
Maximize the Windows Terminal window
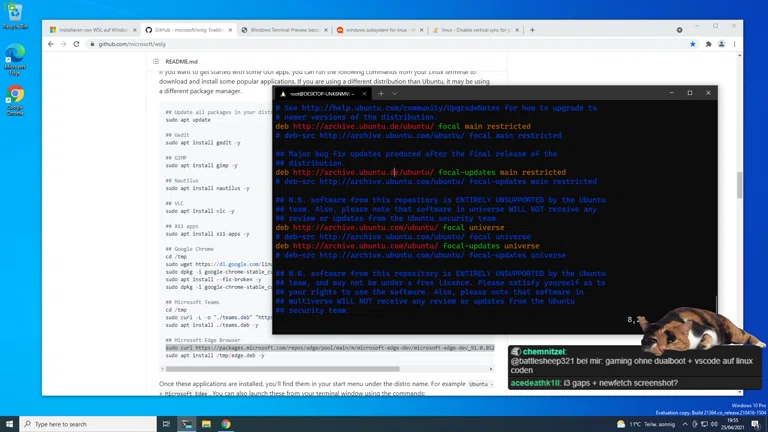(x=690, y=93)
